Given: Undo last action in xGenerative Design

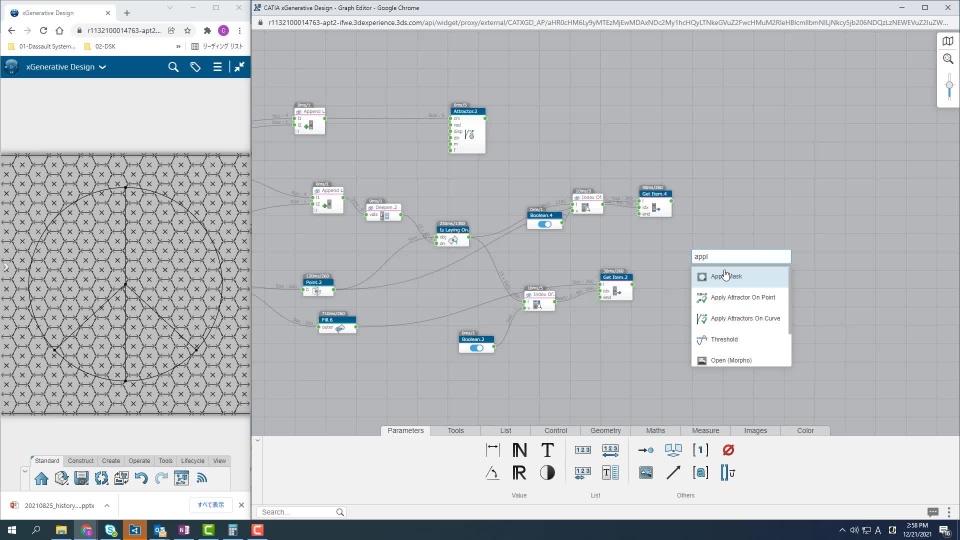Looking at the screenshot, I should (141, 478).
